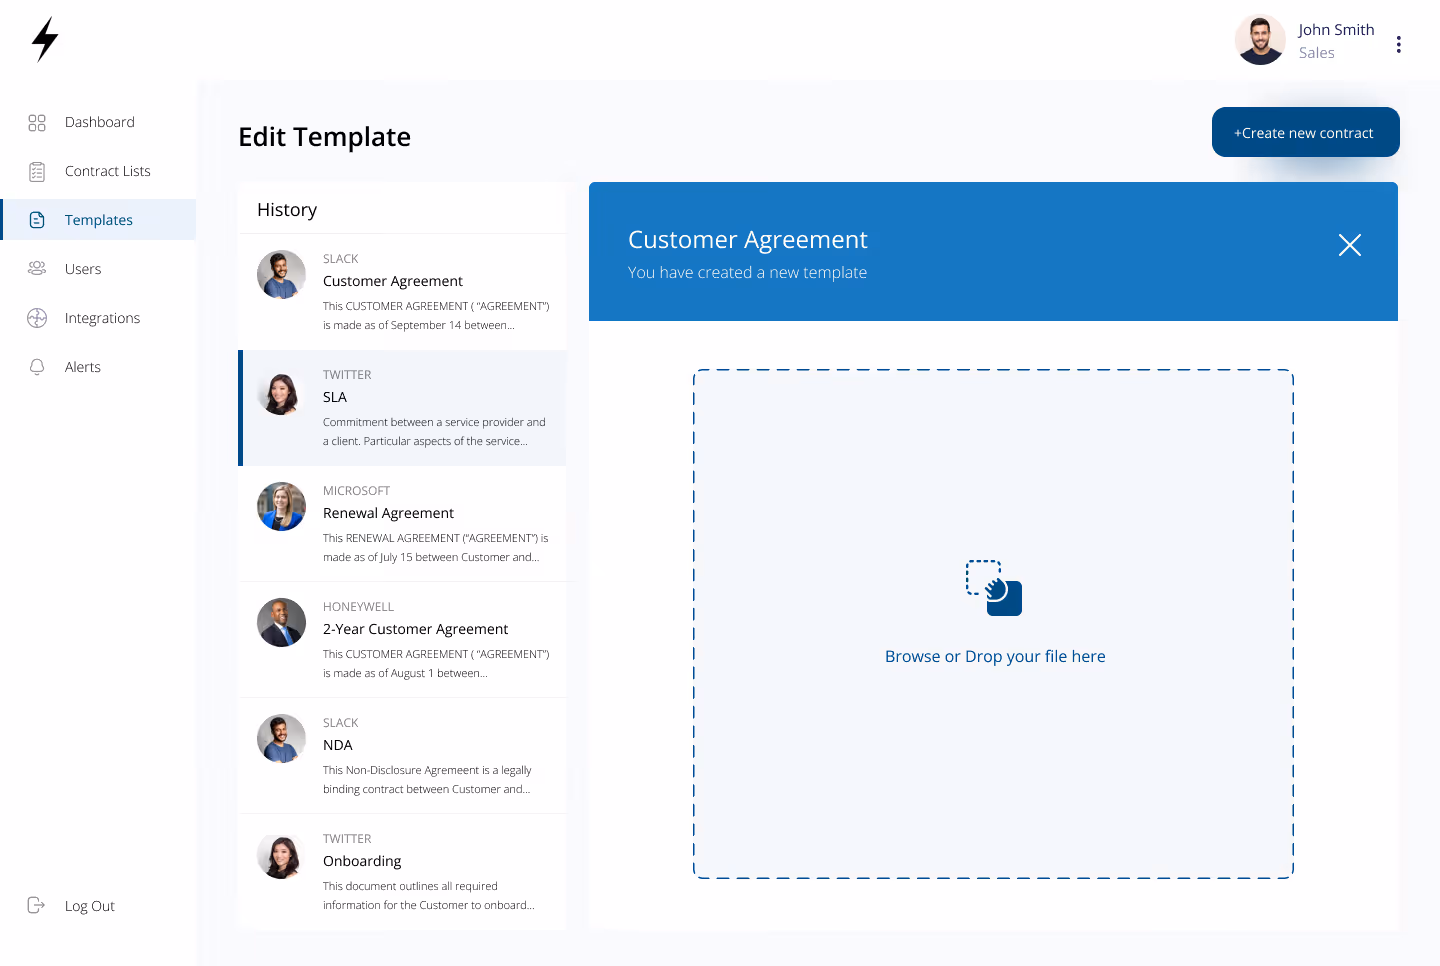Click the file drop icon in upload area
The image size is (1440, 966).
click(994, 590)
